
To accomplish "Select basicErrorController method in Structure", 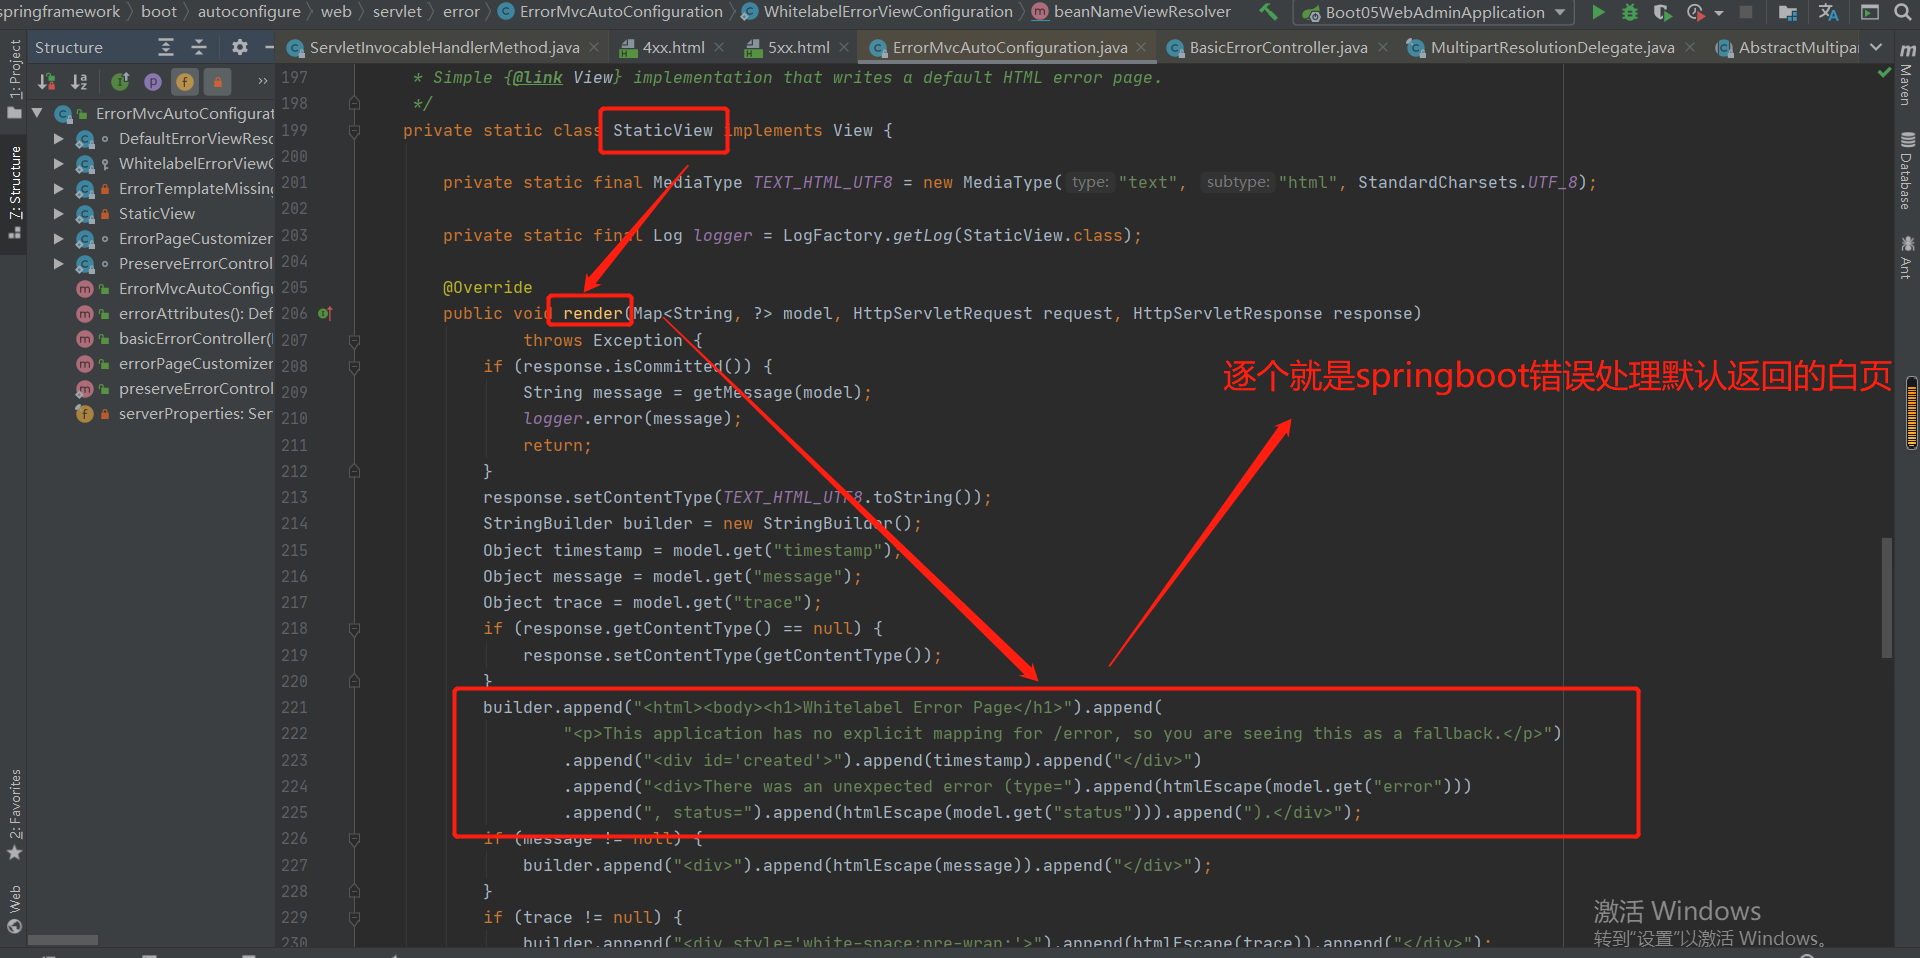I will point(174,338).
